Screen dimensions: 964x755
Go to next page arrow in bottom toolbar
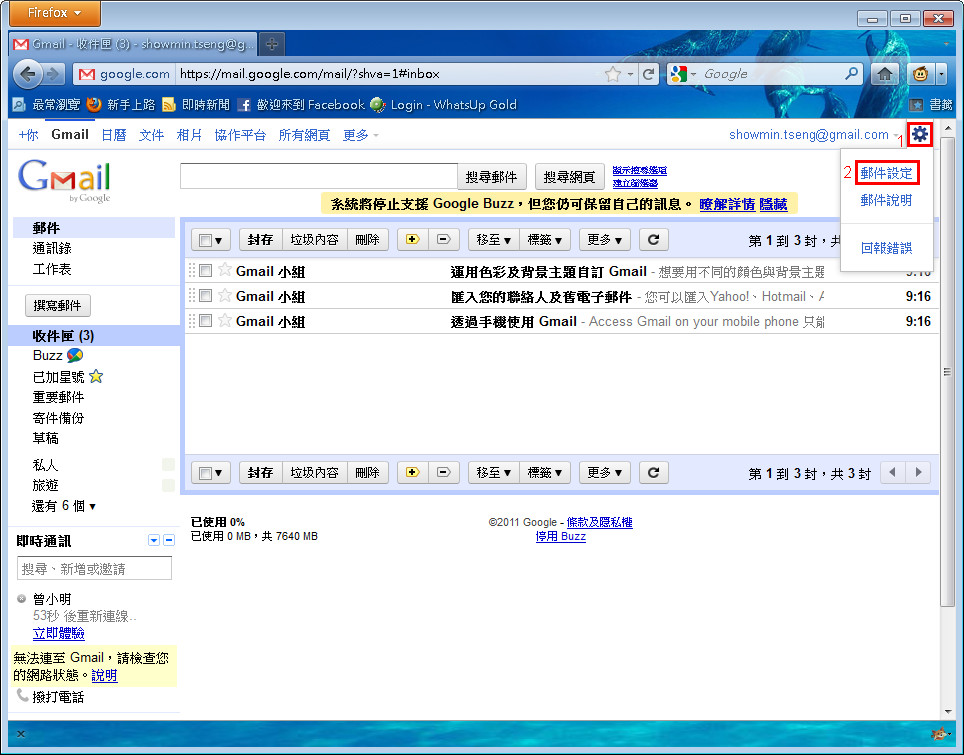(919, 472)
